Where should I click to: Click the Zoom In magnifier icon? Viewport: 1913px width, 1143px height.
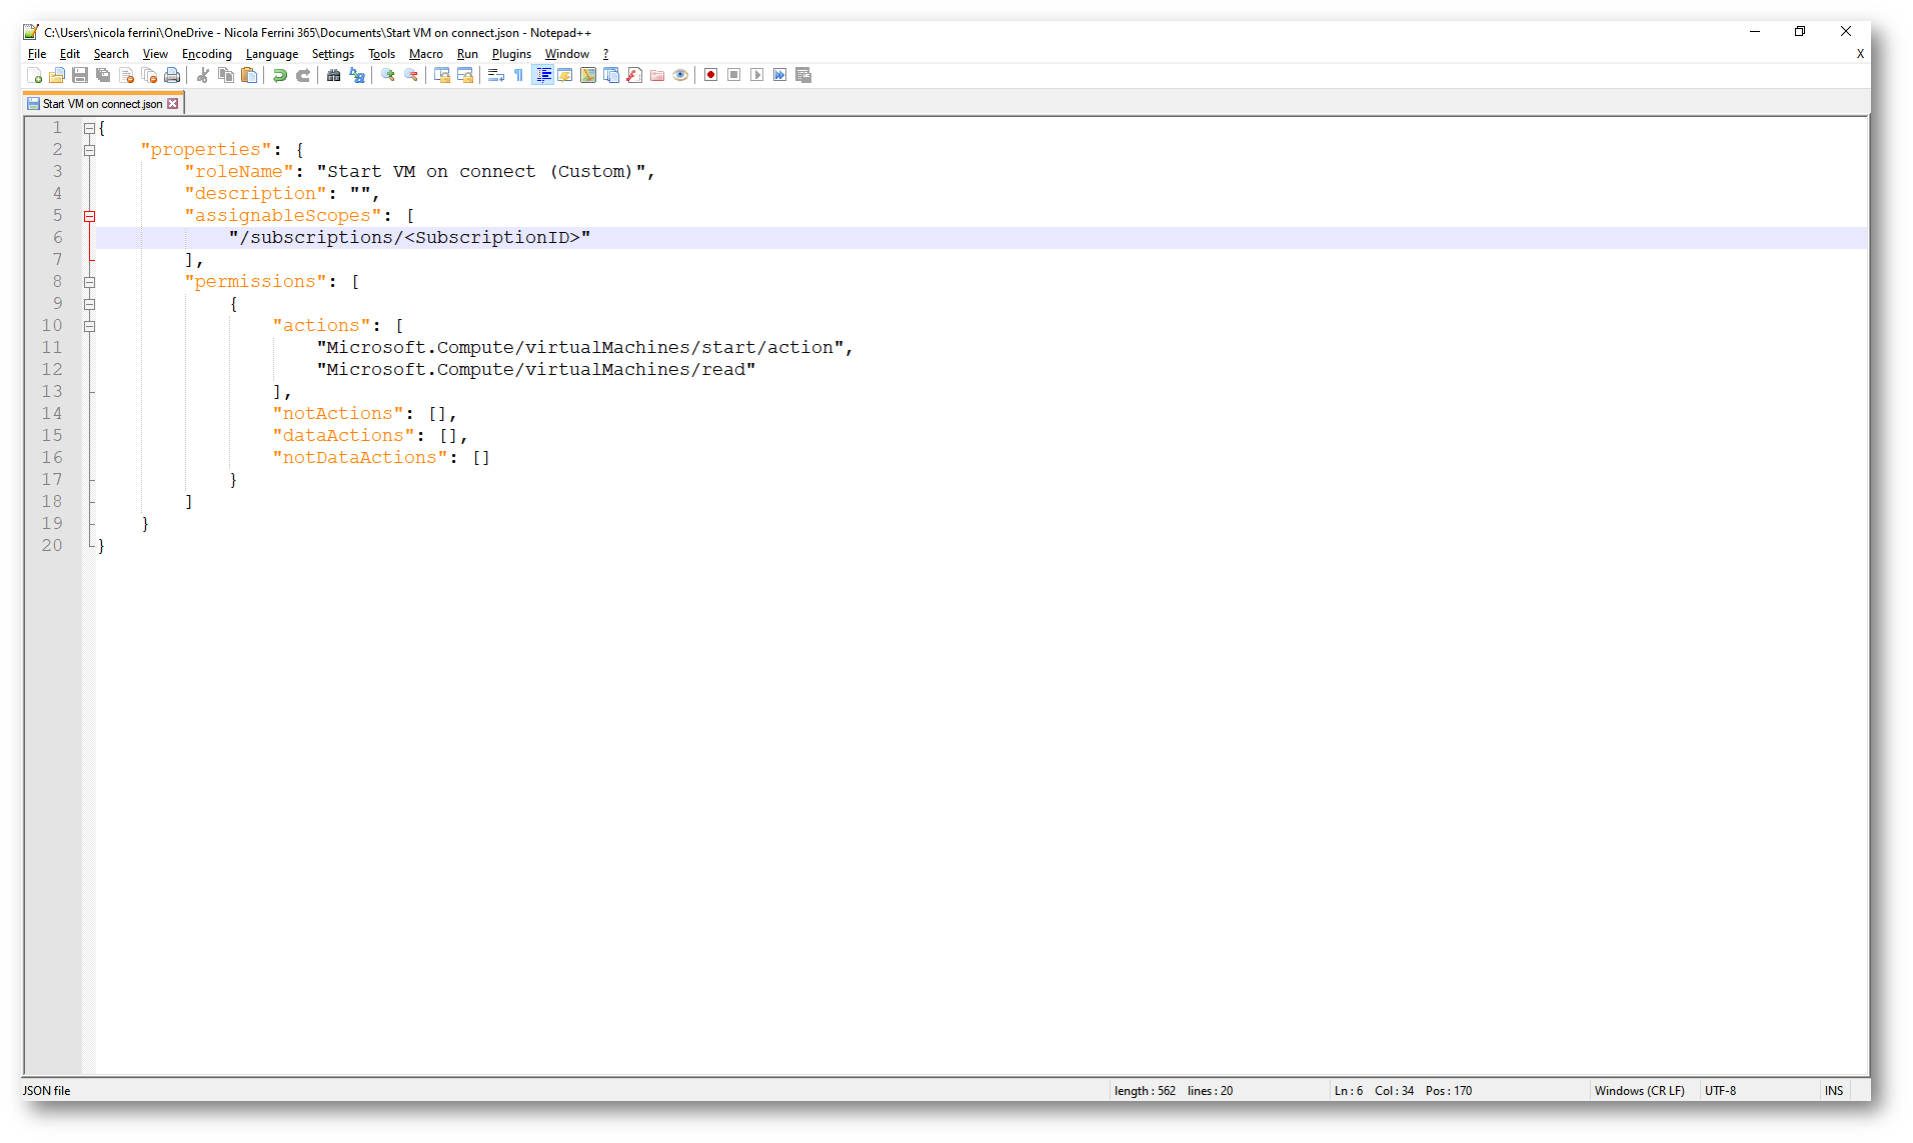point(388,76)
